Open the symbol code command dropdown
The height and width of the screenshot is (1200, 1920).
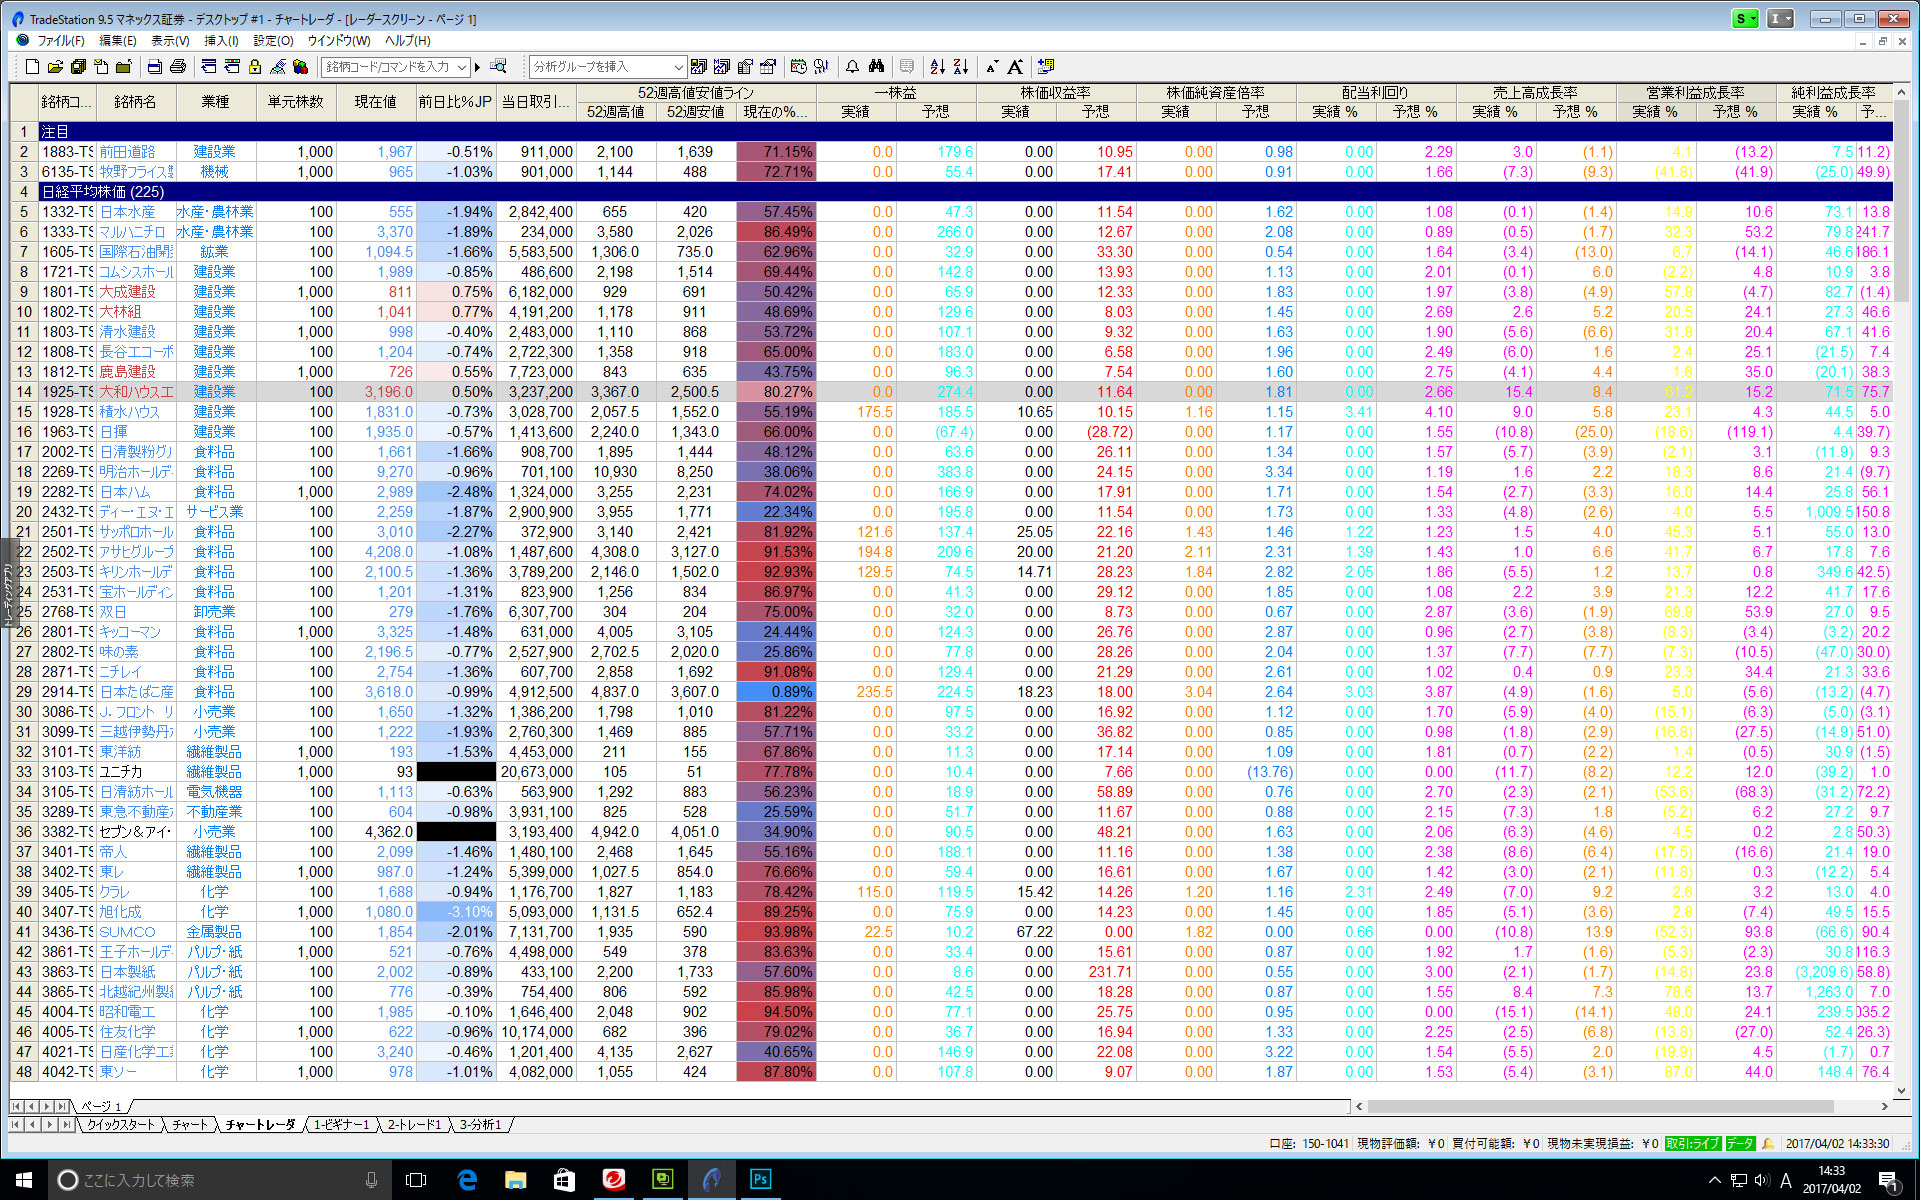point(461,67)
